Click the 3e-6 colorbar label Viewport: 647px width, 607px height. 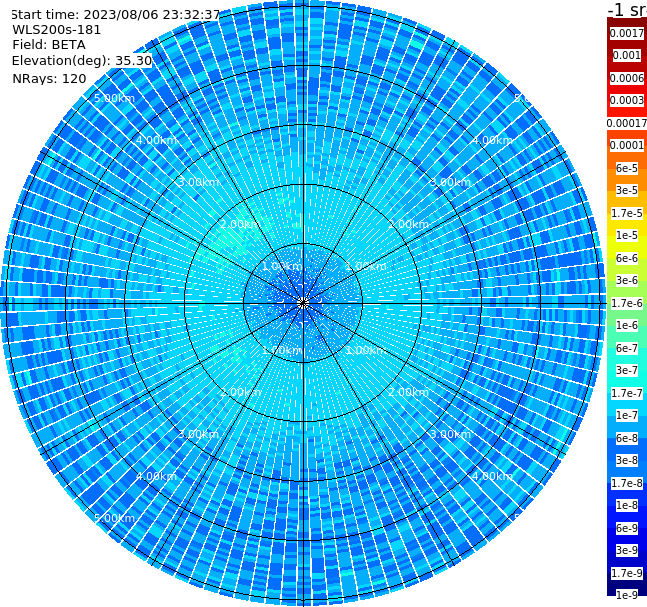click(x=627, y=280)
